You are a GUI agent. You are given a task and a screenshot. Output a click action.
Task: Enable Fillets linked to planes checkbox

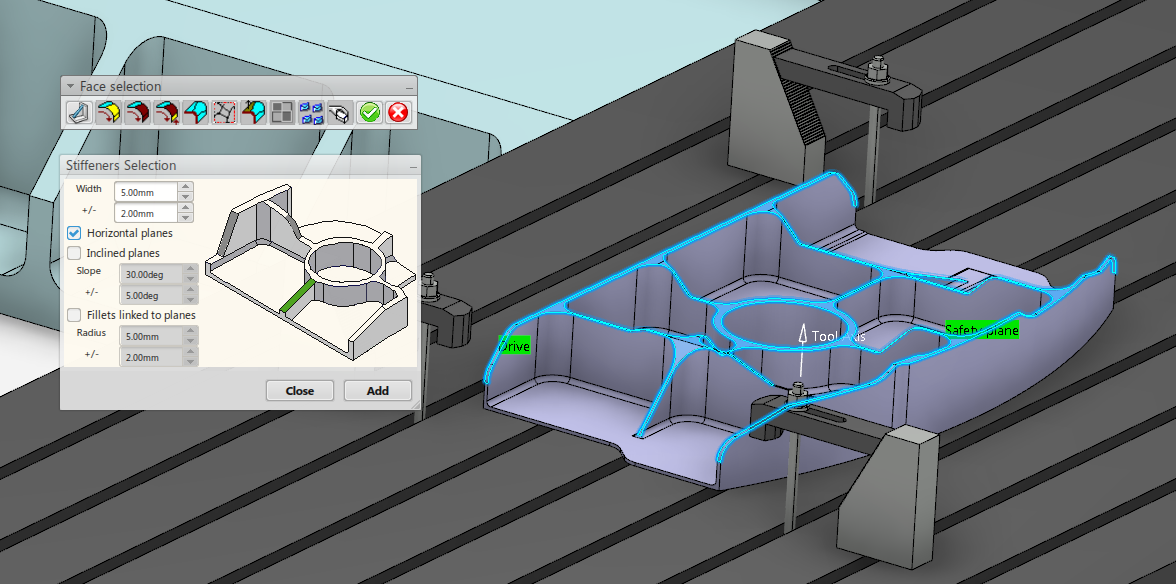(x=74, y=315)
